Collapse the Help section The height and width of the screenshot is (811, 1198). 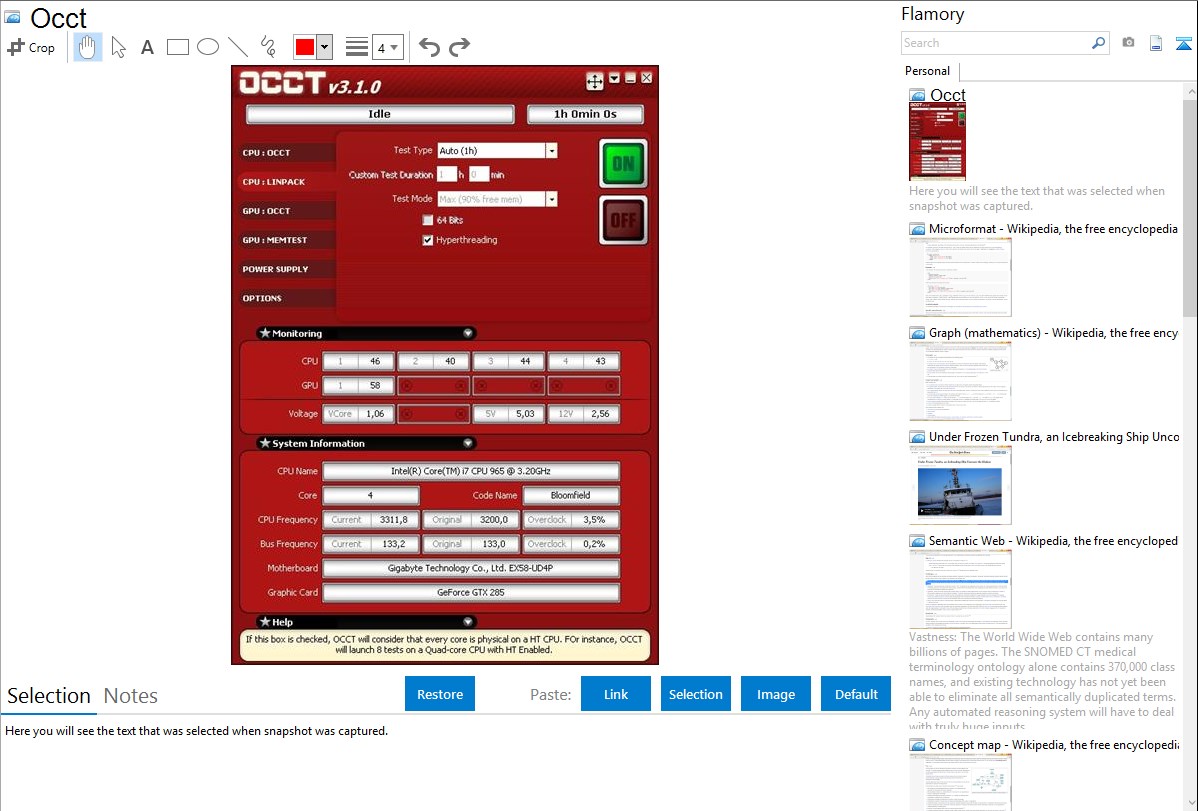point(468,621)
